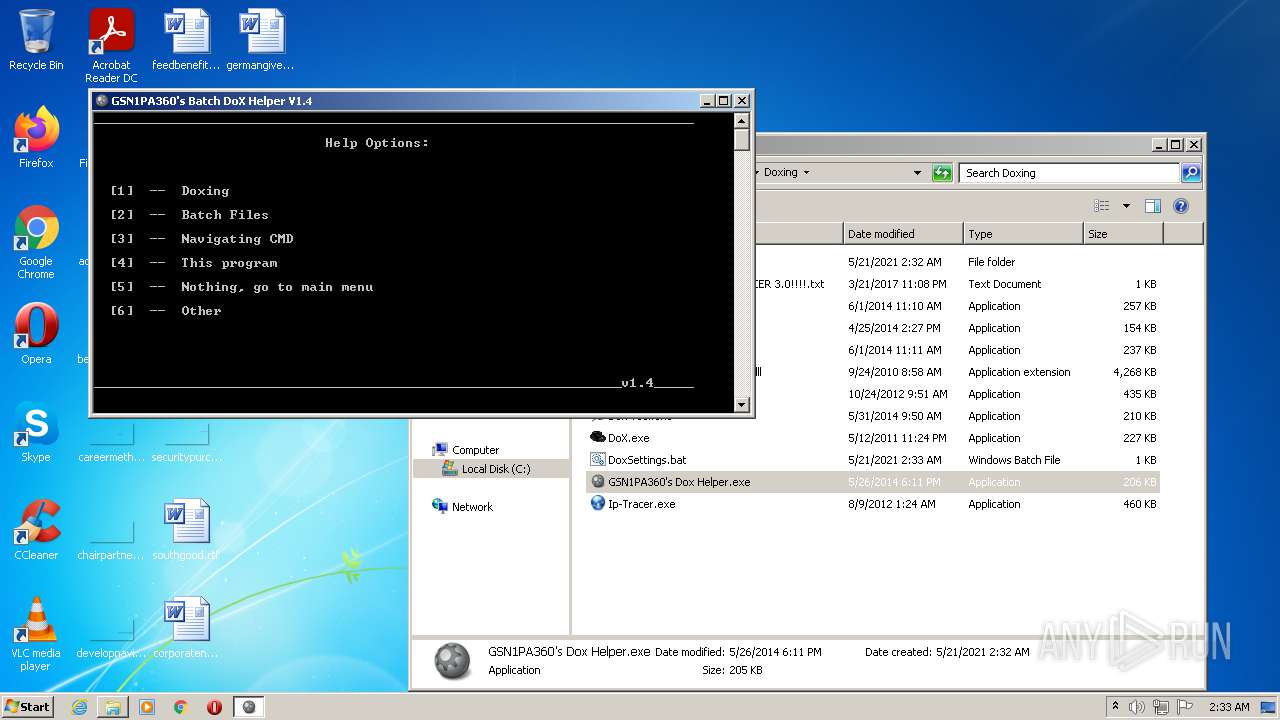Select the DoxSettings.bat file

tap(647, 460)
